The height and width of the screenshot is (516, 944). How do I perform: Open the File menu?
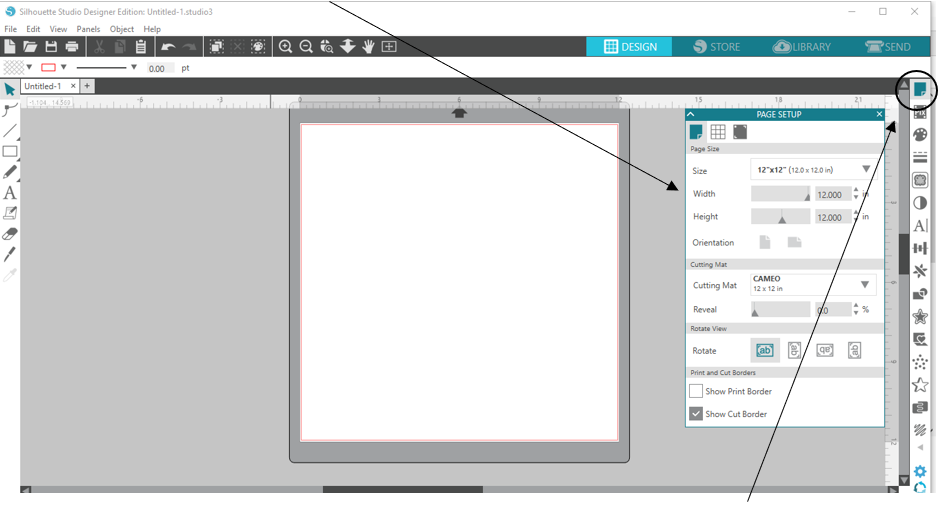(x=10, y=29)
